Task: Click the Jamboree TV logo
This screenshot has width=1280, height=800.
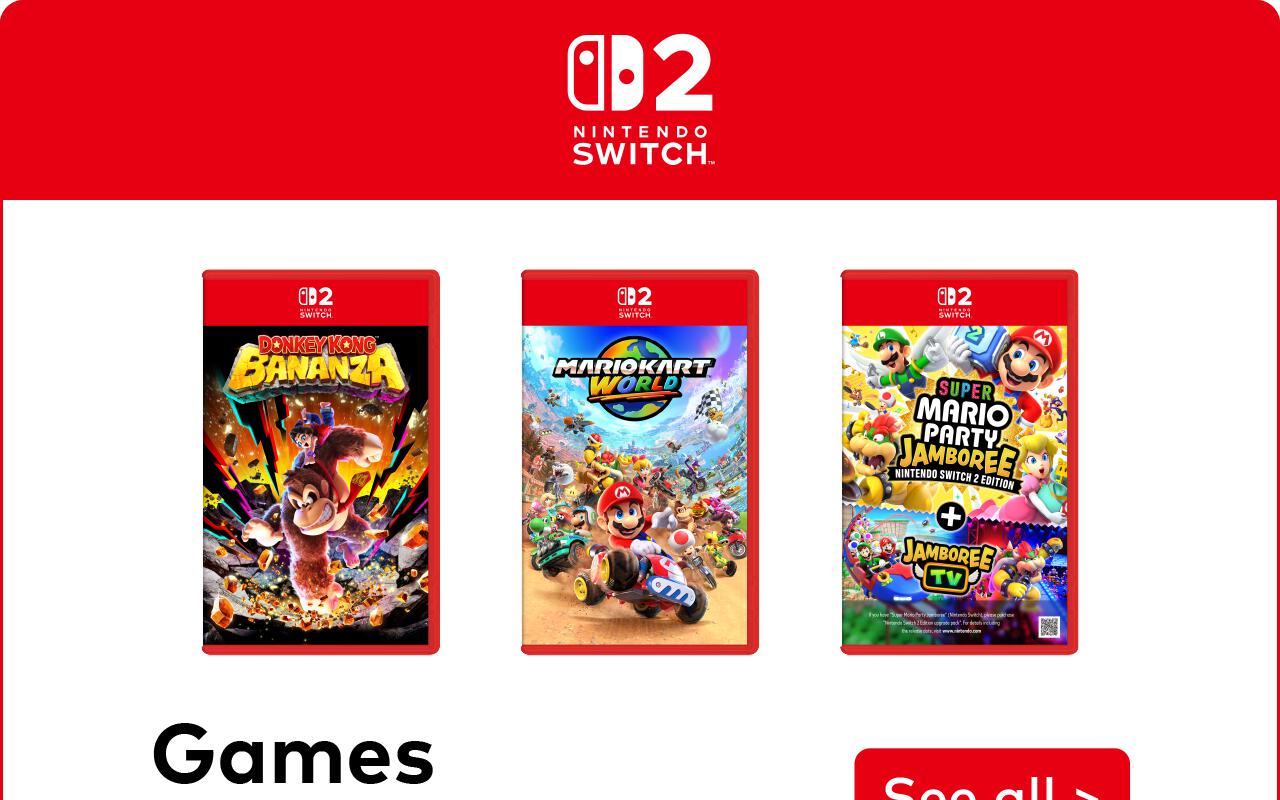Action: (x=948, y=566)
